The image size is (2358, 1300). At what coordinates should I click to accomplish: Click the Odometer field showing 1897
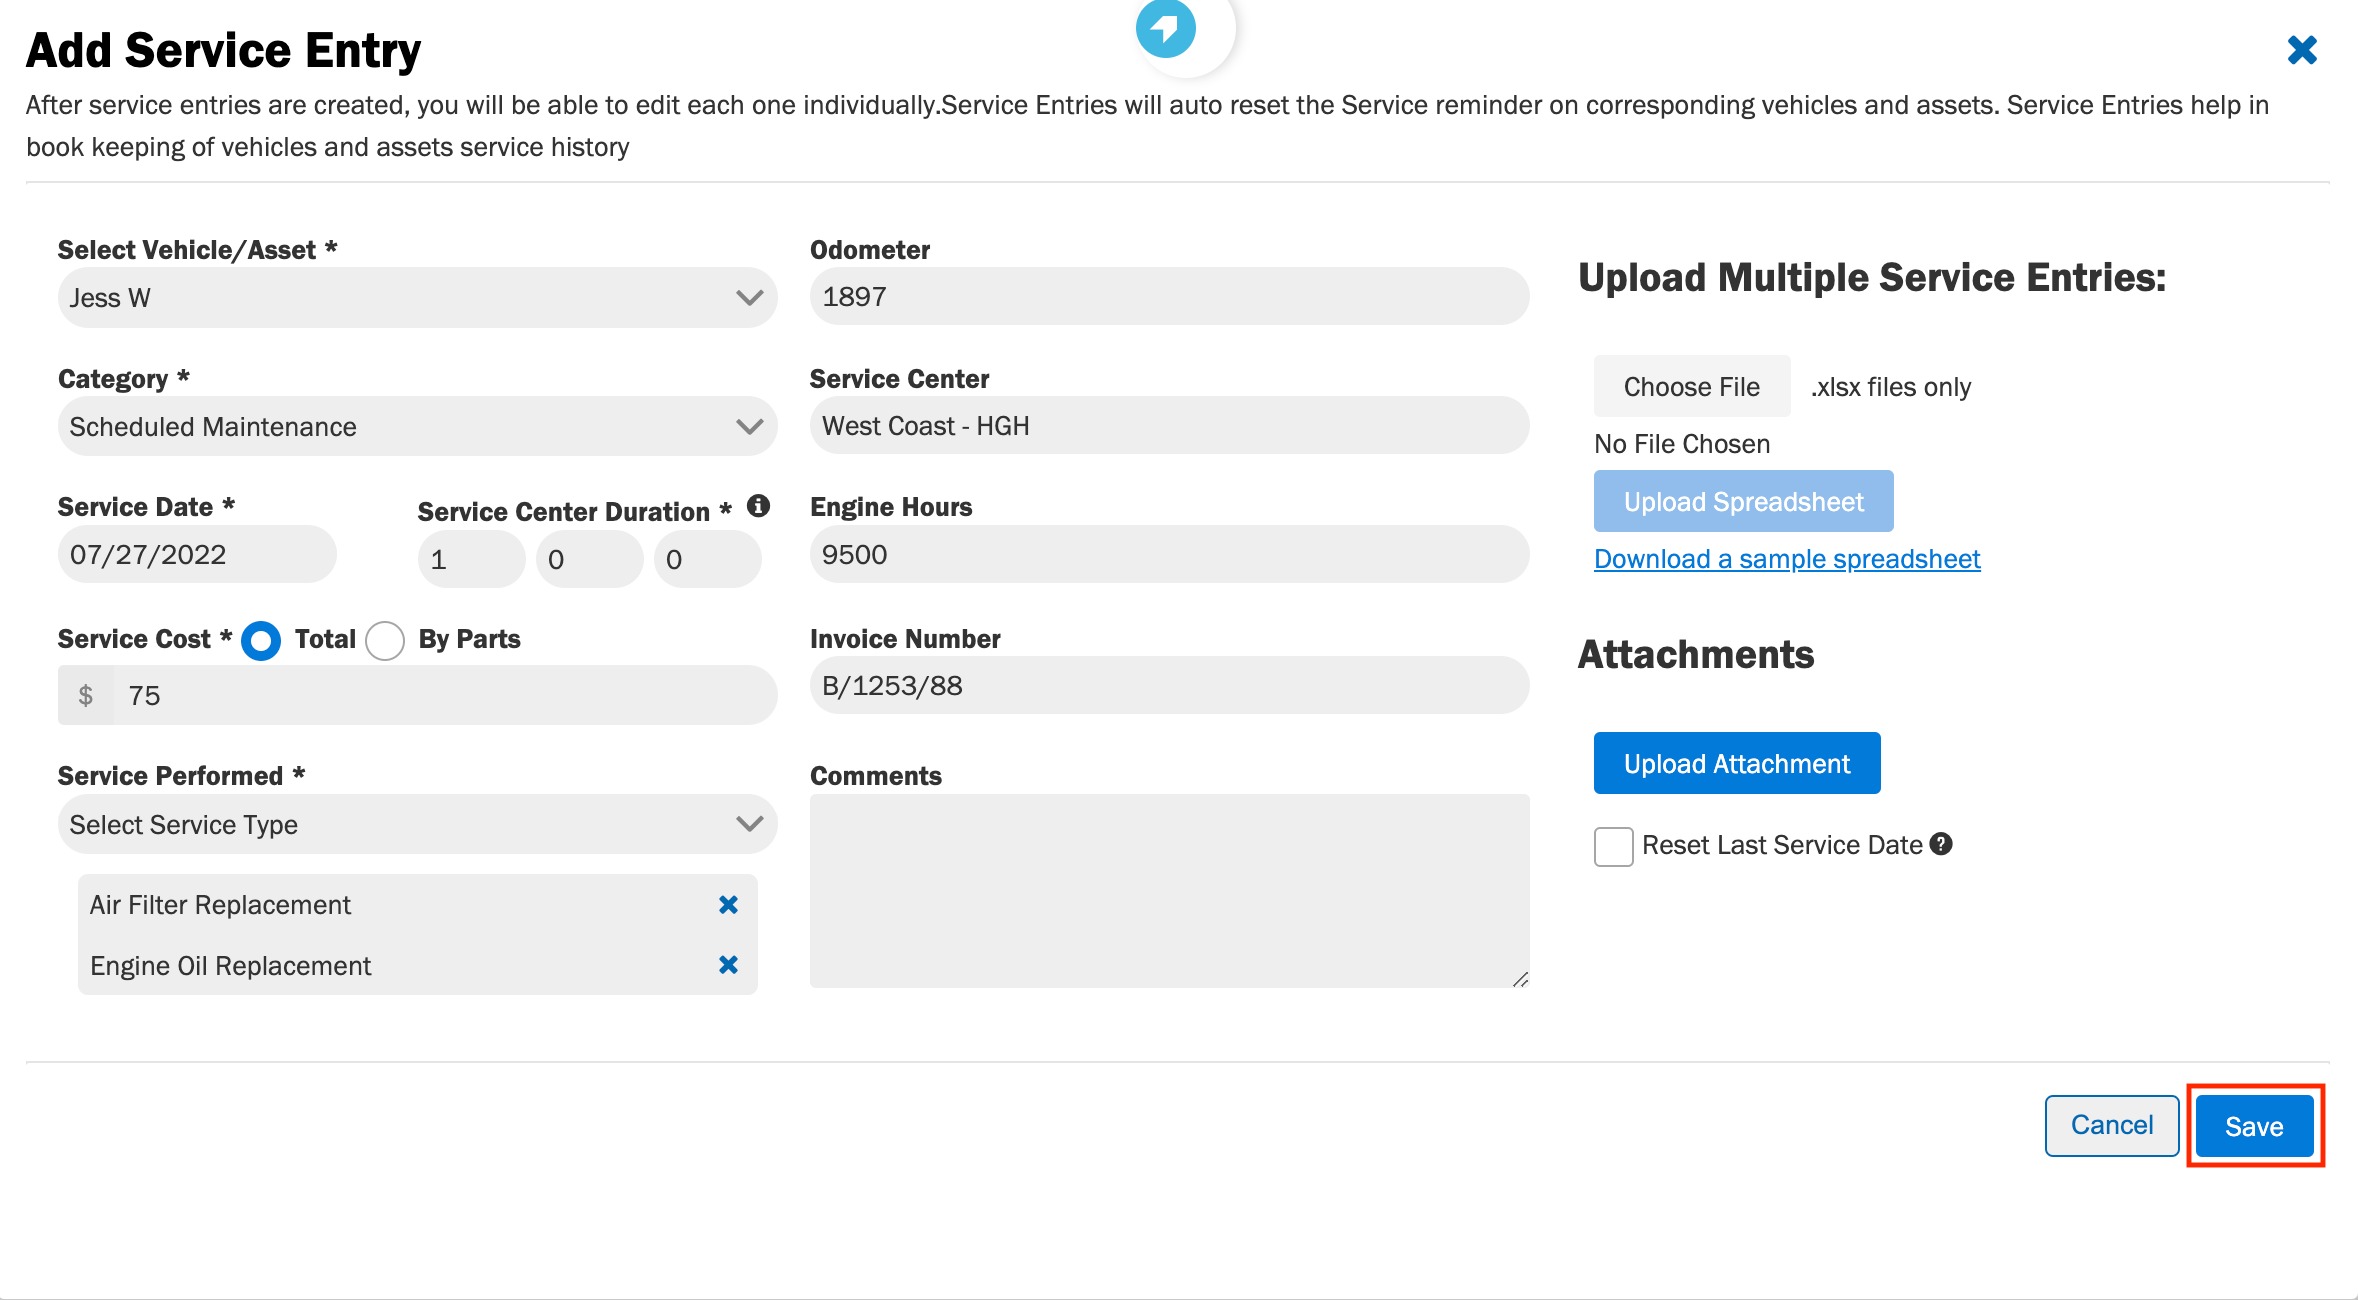[x=1169, y=297]
